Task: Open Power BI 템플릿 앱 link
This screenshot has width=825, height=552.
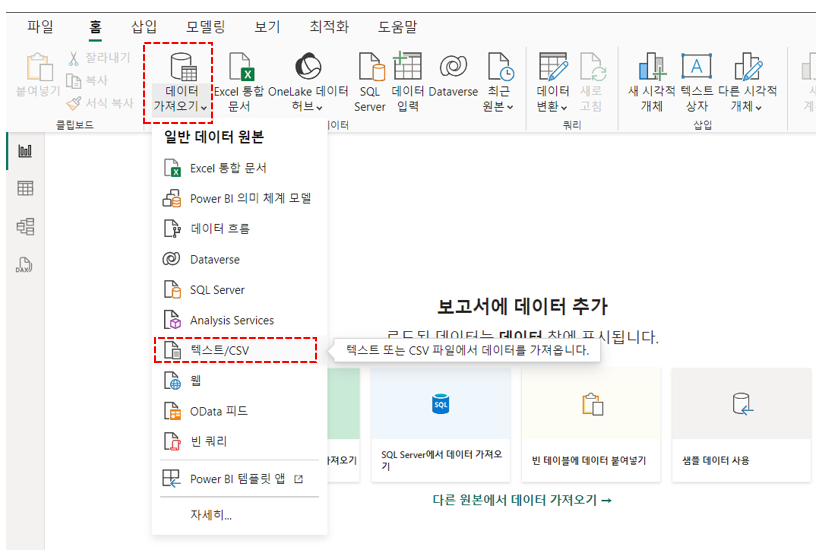Action: 239,479
